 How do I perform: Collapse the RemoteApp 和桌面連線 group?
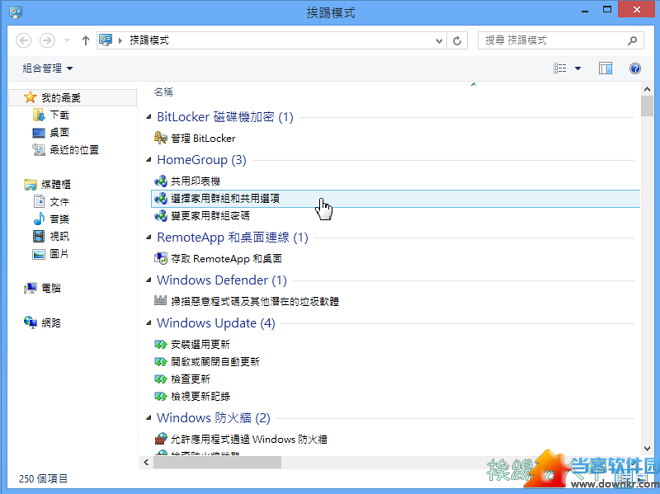[149, 237]
